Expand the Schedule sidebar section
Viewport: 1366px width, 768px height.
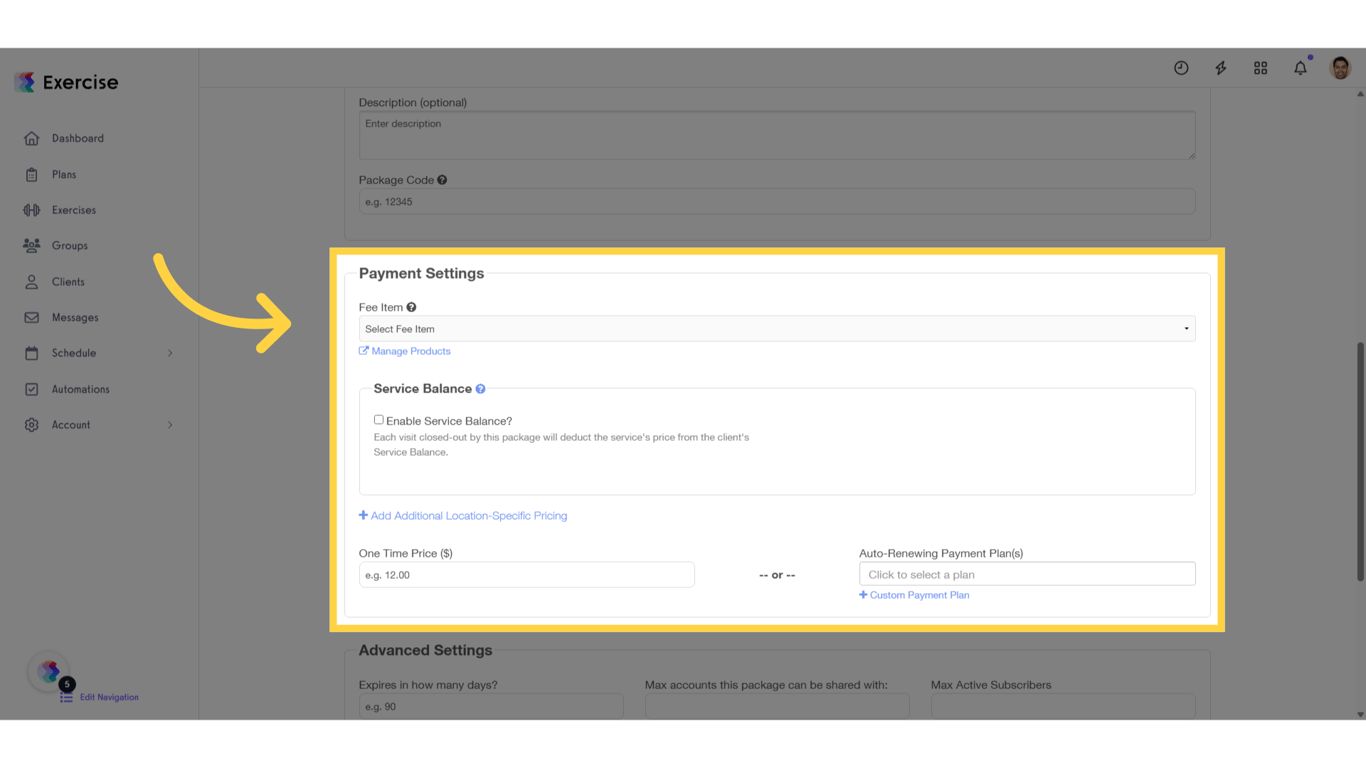tap(76, 353)
